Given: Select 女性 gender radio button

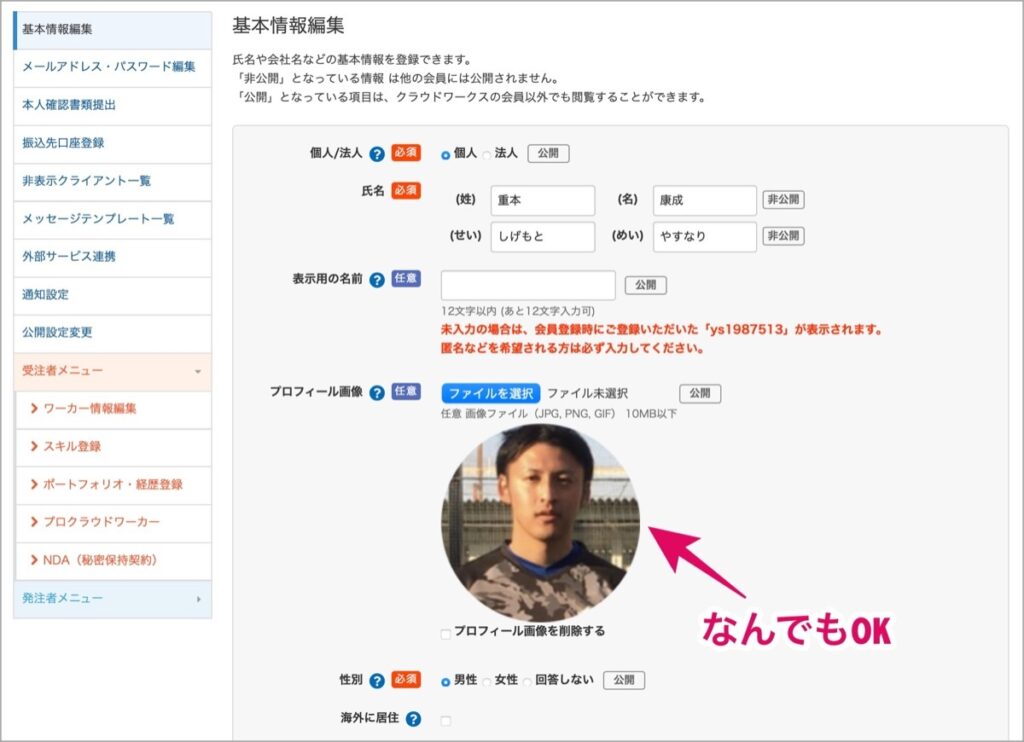Looking at the screenshot, I should click(x=487, y=682).
